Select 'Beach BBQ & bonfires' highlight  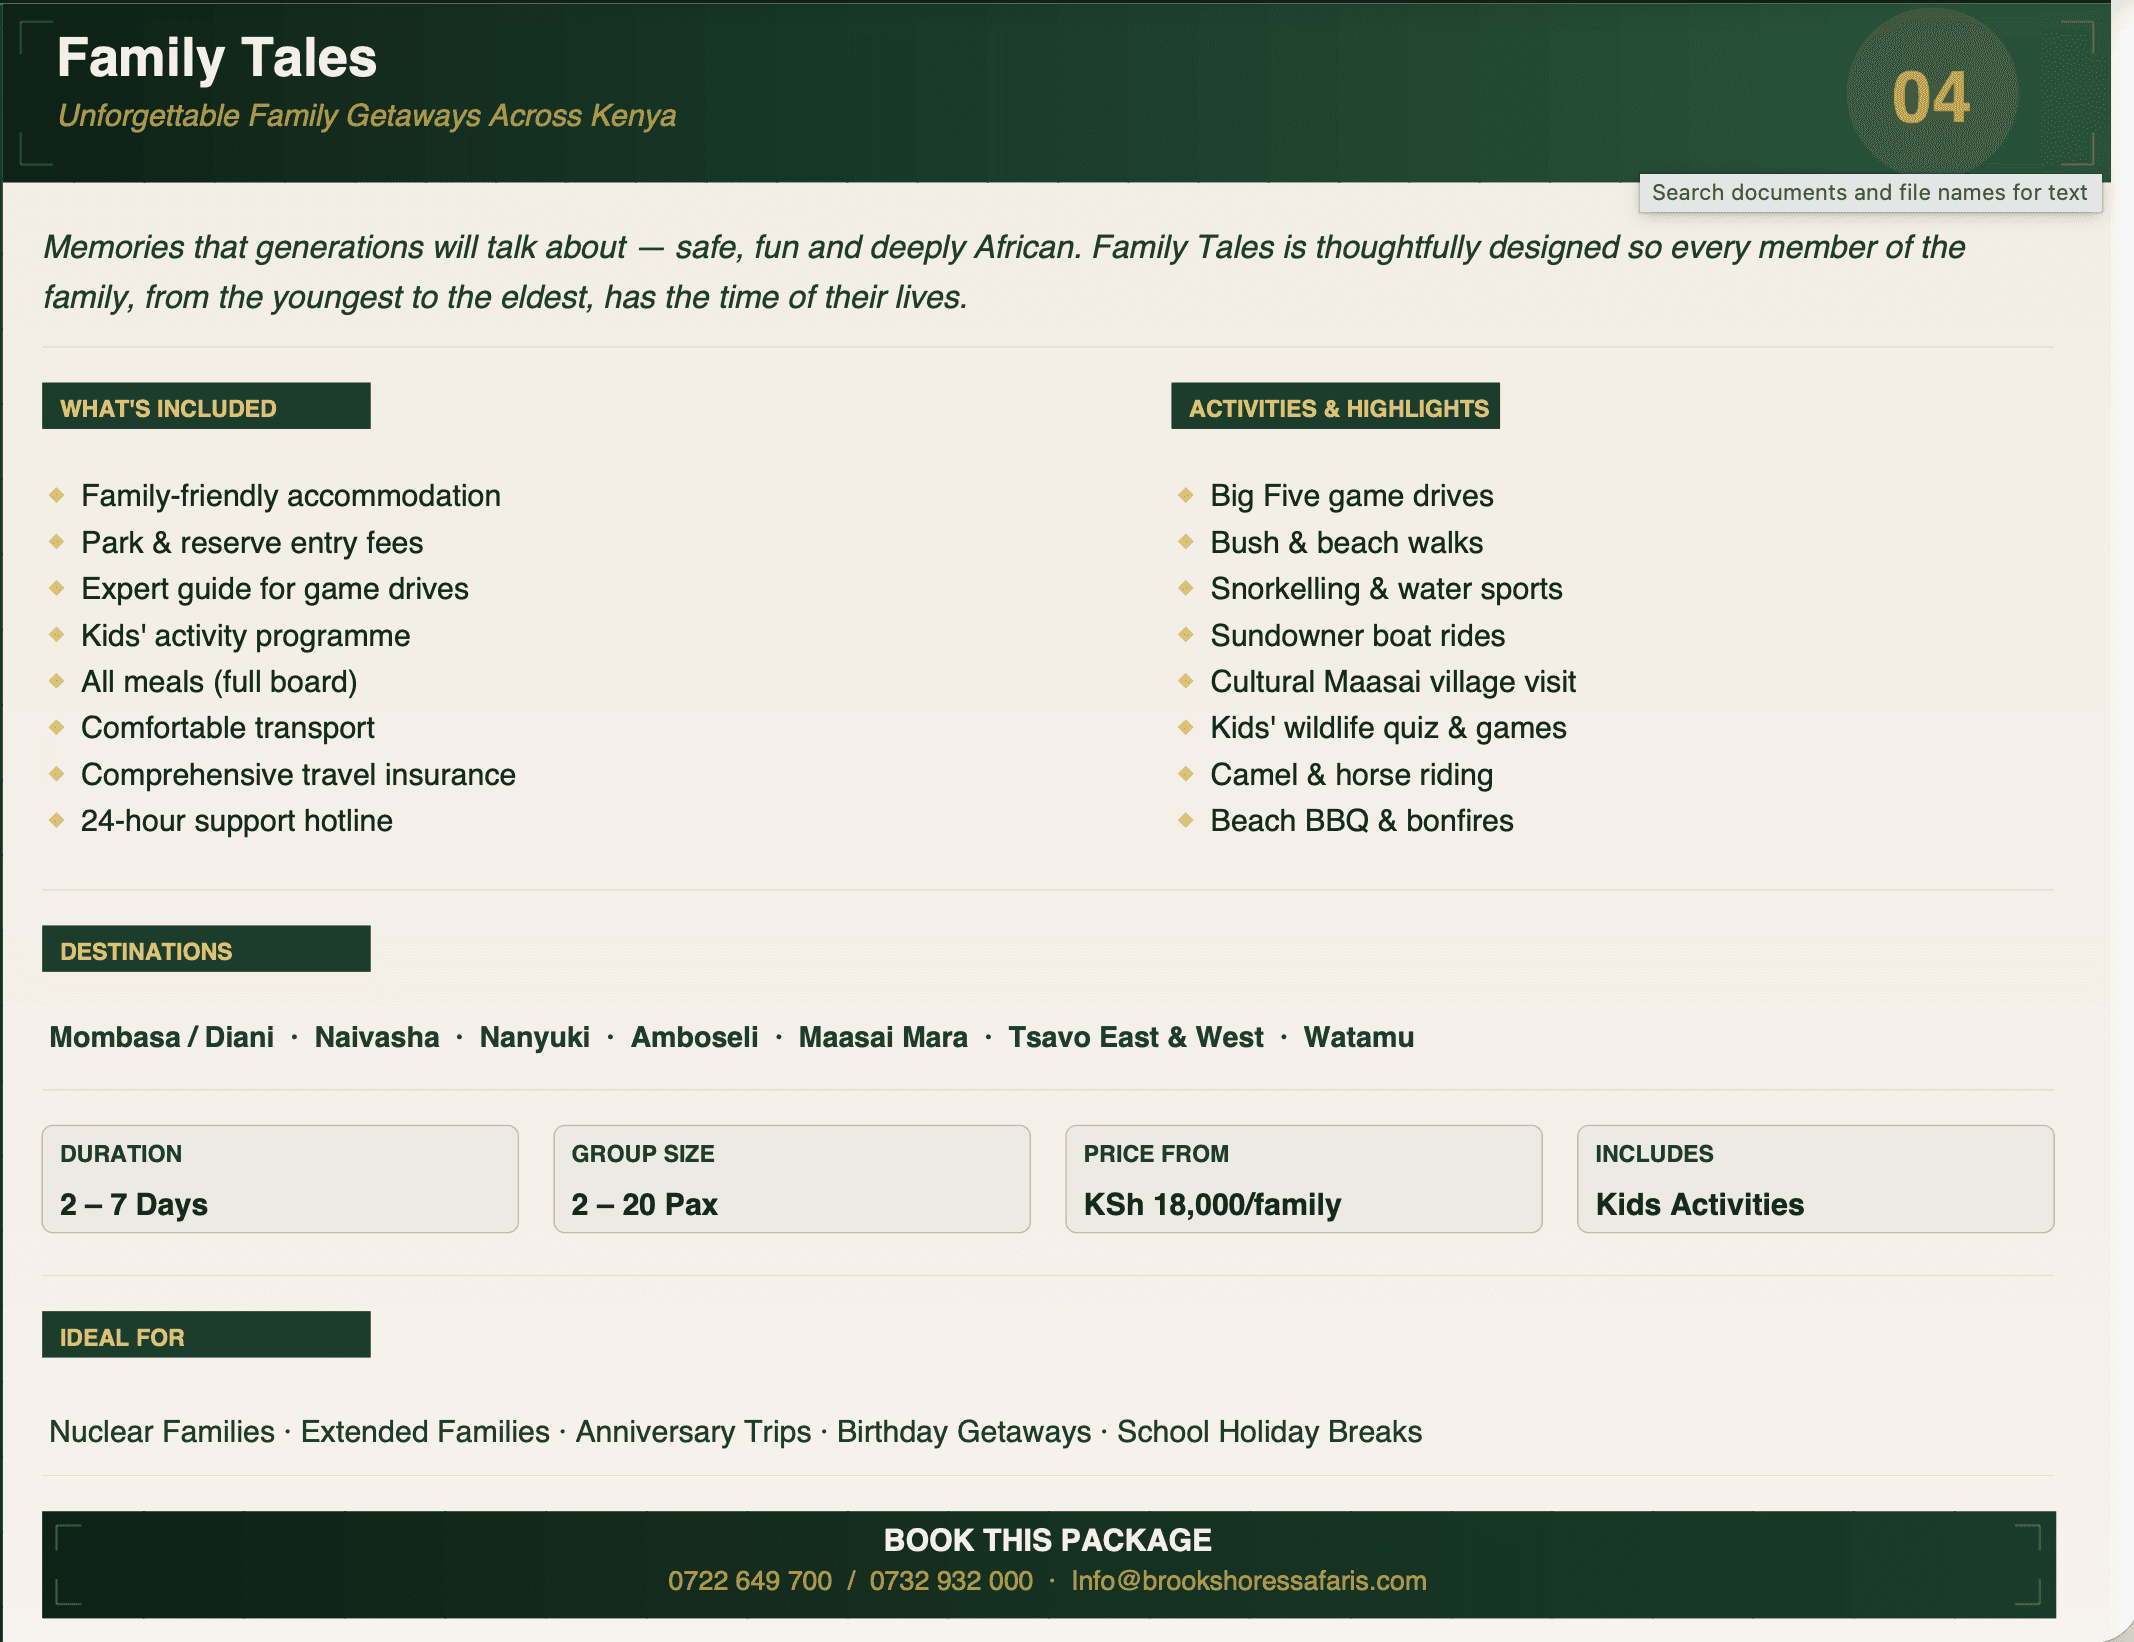(x=1362, y=821)
